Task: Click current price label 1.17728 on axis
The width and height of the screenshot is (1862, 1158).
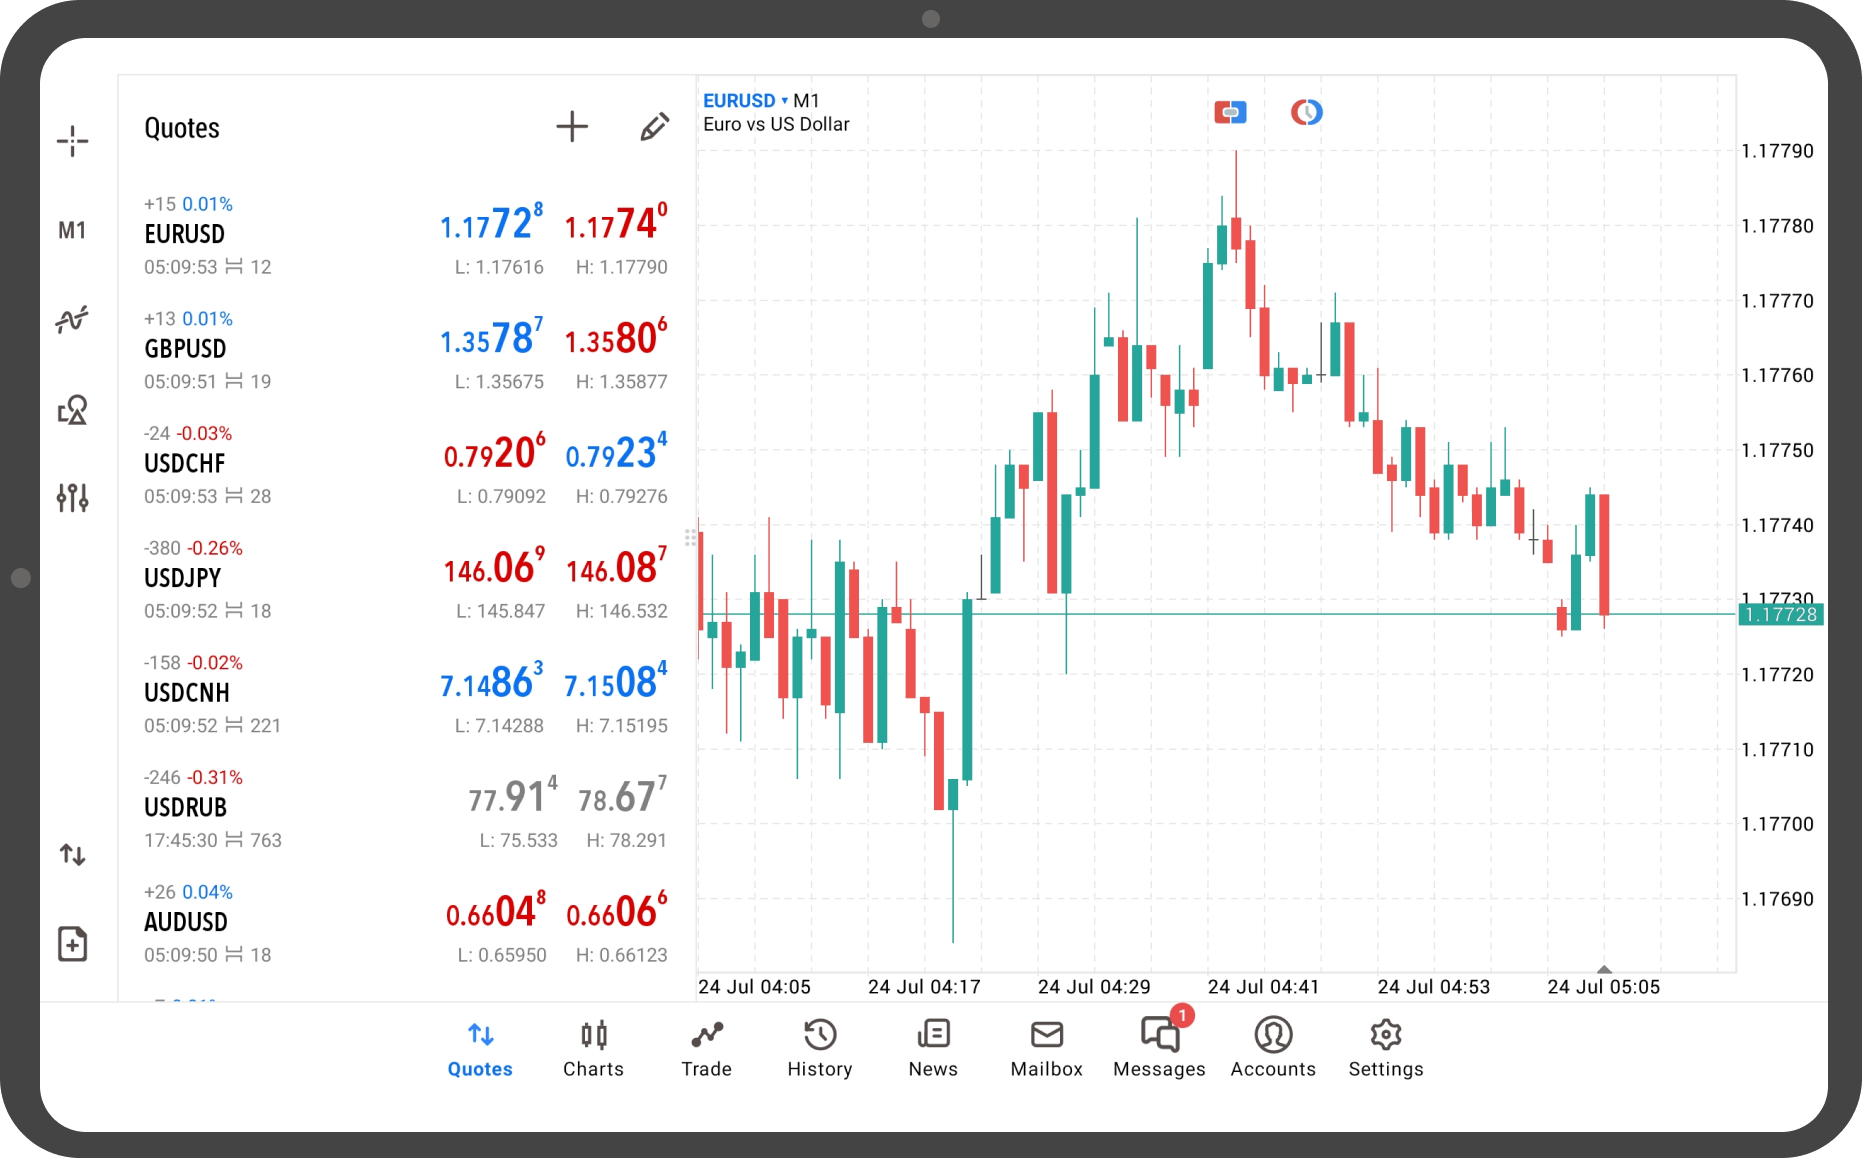Action: (1781, 614)
